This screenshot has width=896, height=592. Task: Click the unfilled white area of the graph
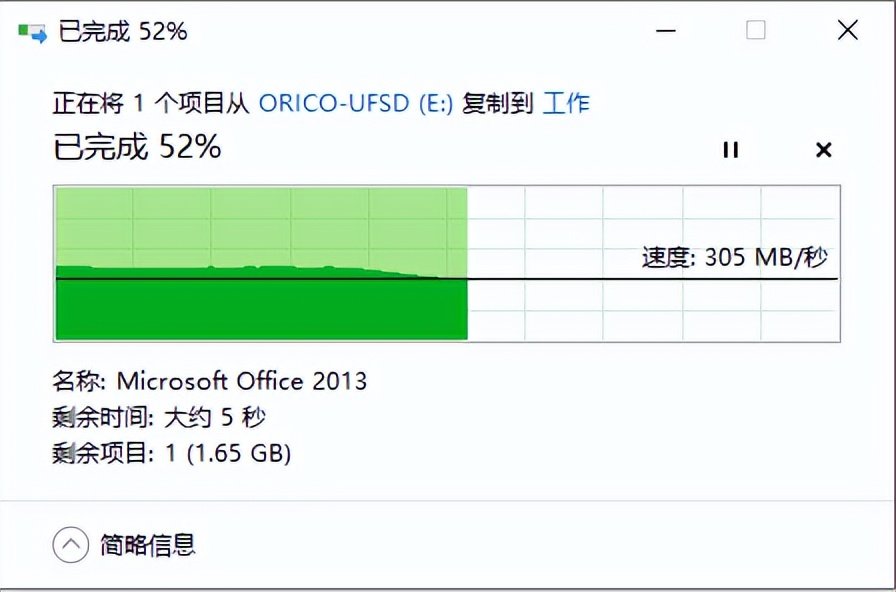(650, 215)
